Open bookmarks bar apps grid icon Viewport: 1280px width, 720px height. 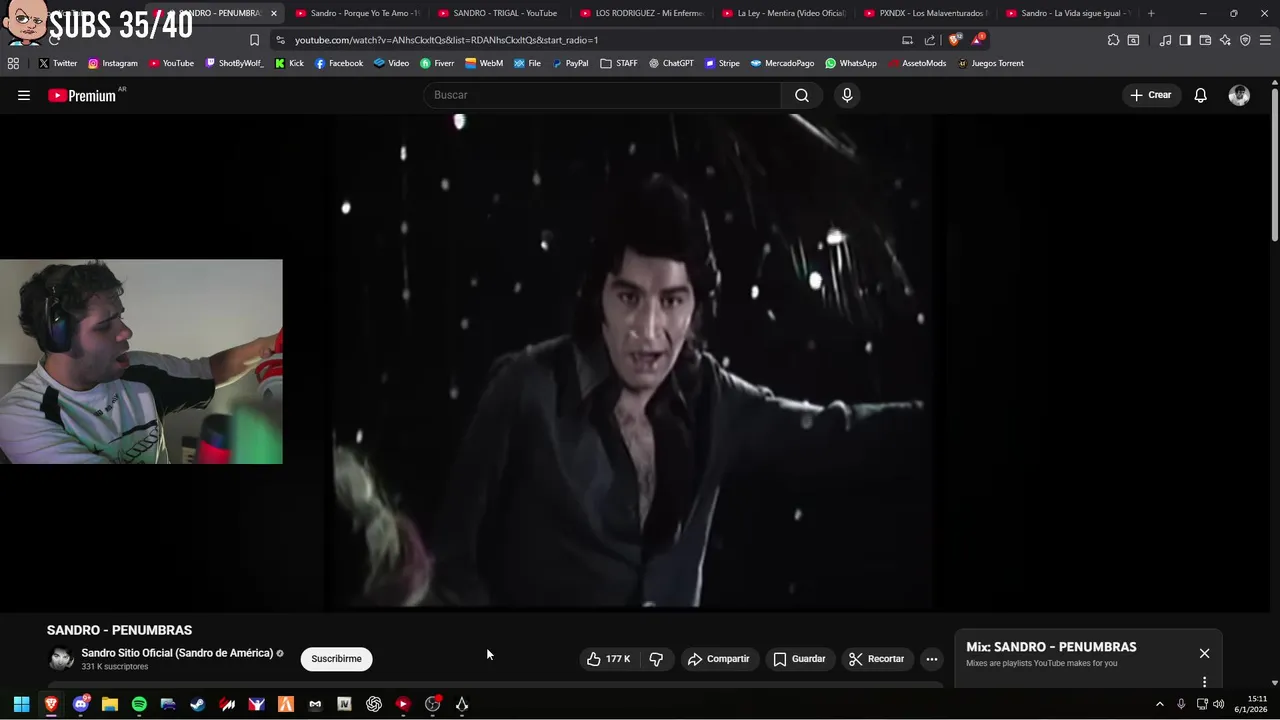coord(13,63)
